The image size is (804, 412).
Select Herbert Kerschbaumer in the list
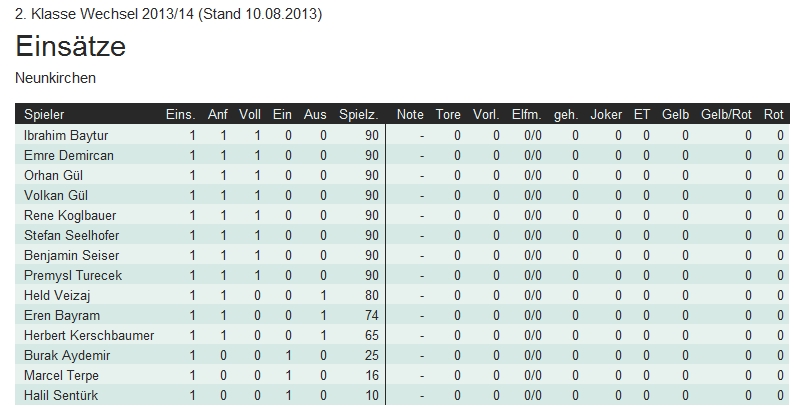pyautogui.click(x=89, y=335)
